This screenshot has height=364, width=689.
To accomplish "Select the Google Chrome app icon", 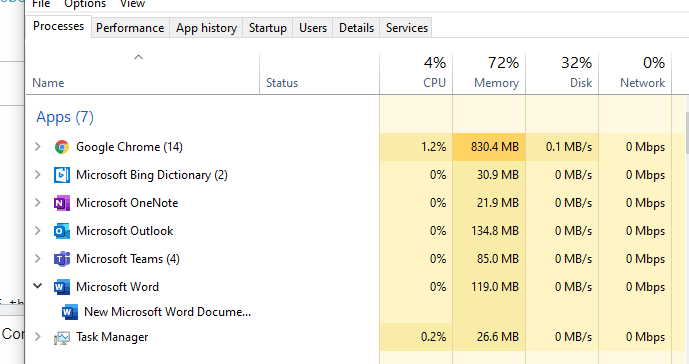I will tap(62, 147).
